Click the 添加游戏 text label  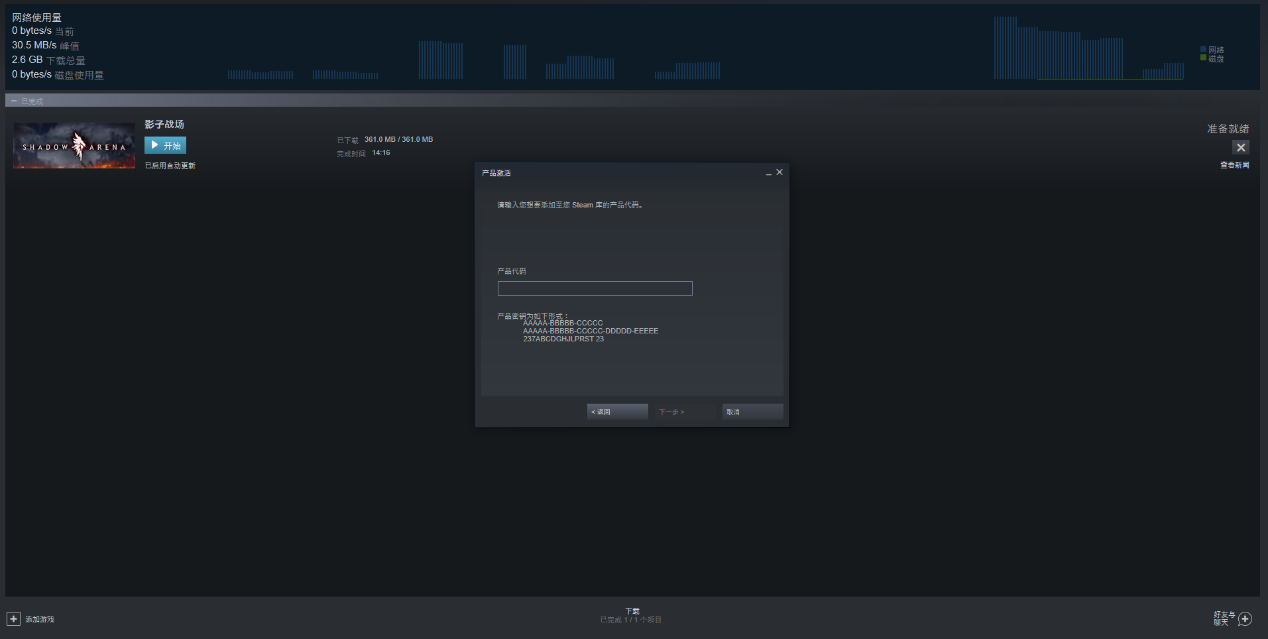[x=40, y=620]
